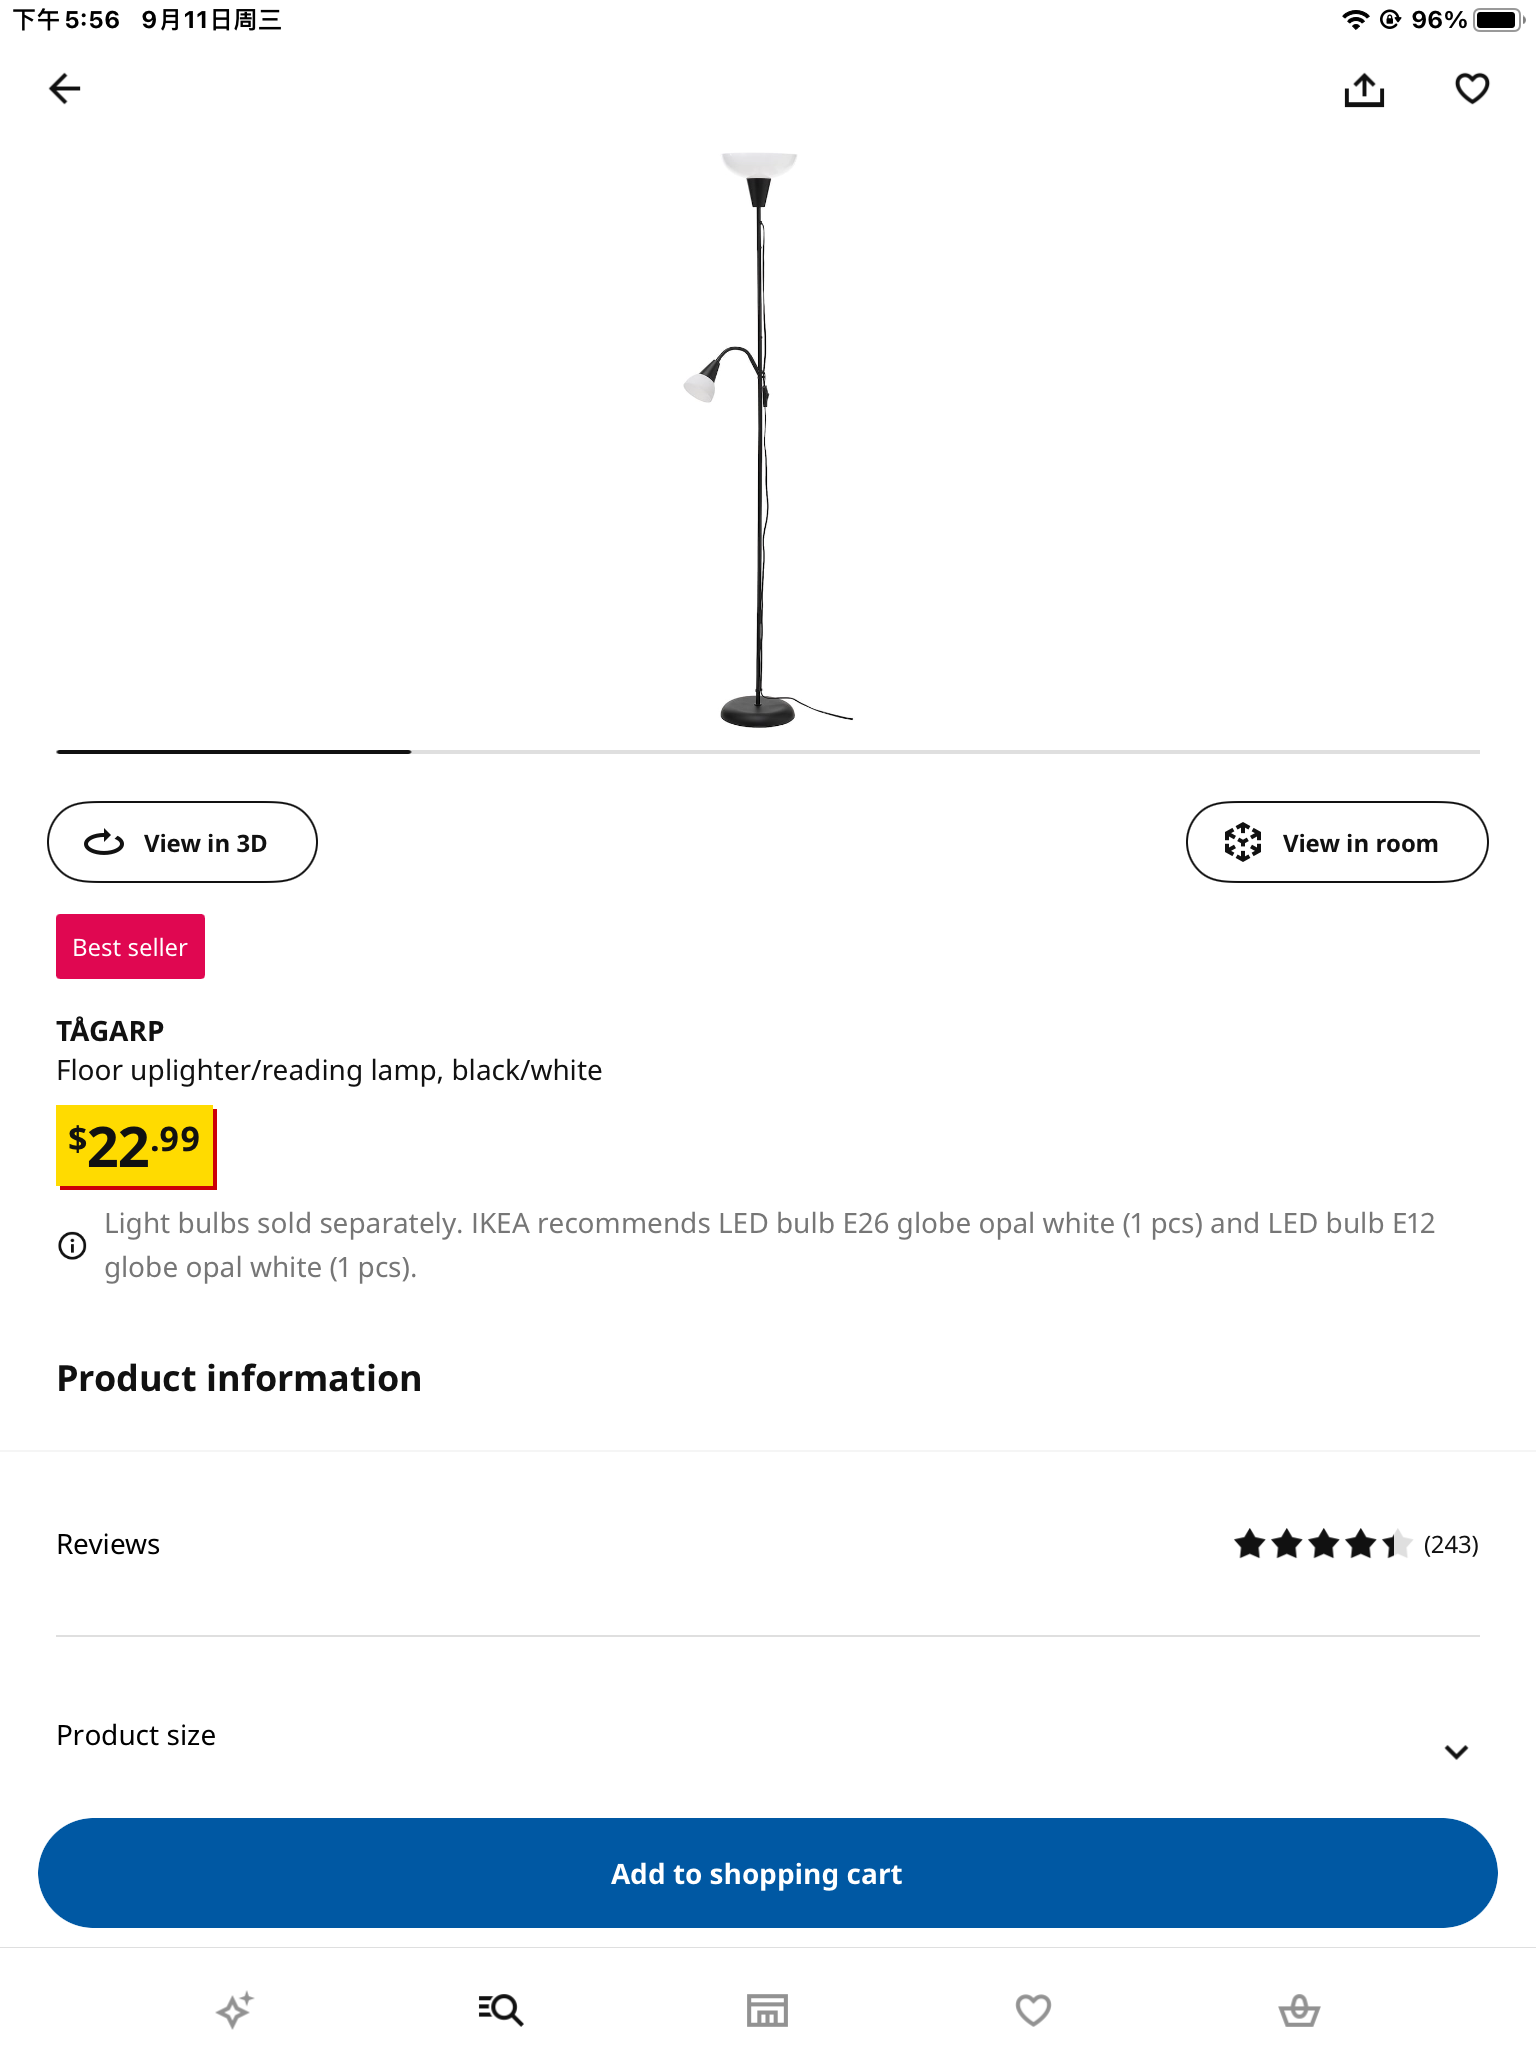The image size is (1536, 2048).
Task: Expand the Product size section
Action: click(x=136, y=1735)
